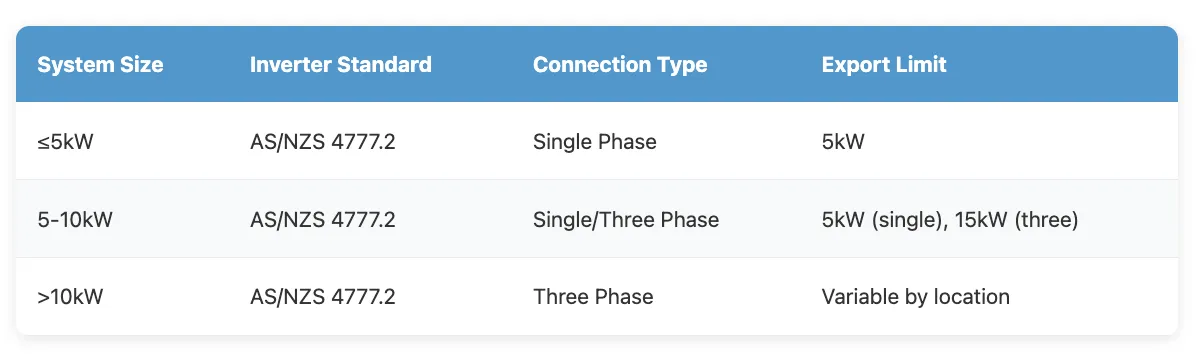1196x362 pixels.
Task: Click the Export Limit column header
Action: click(x=884, y=65)
